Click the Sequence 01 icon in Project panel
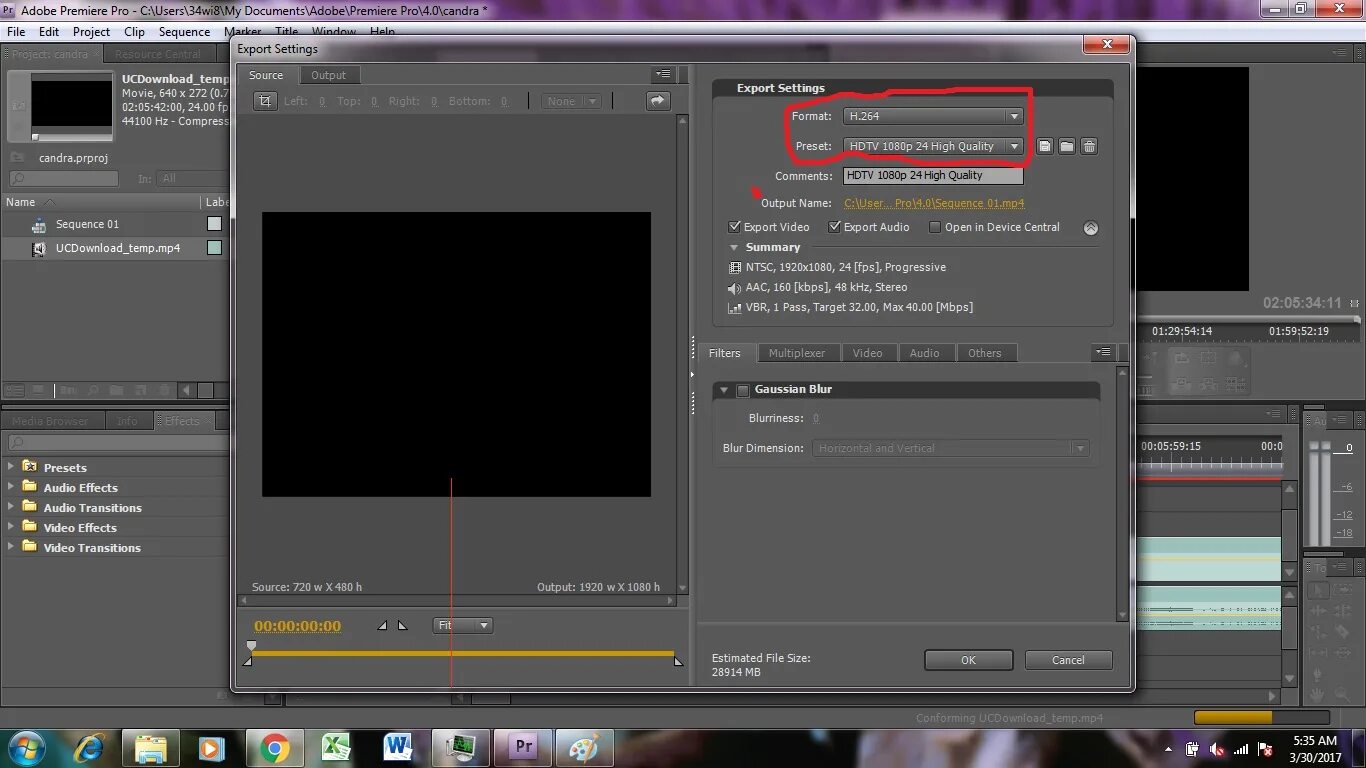The image size is (1366, 768). [39, 225]
